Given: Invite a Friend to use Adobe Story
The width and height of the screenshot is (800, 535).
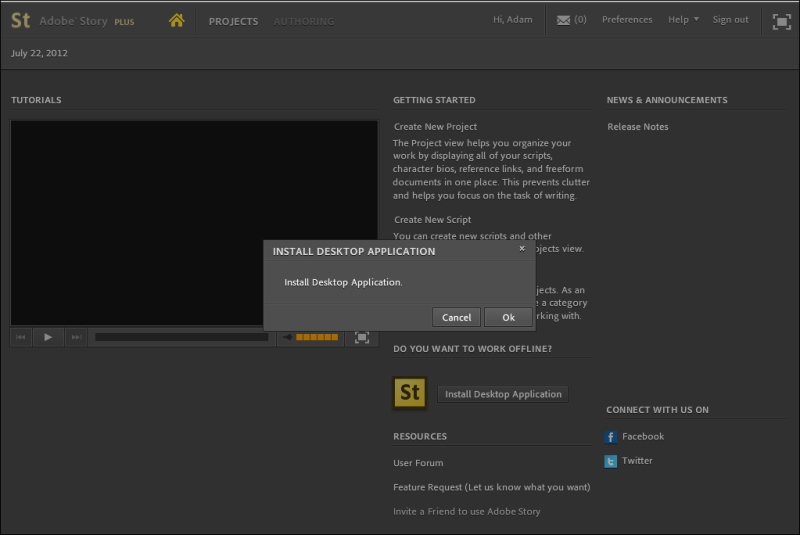Looking at the screenshot, I should point(466,512).
